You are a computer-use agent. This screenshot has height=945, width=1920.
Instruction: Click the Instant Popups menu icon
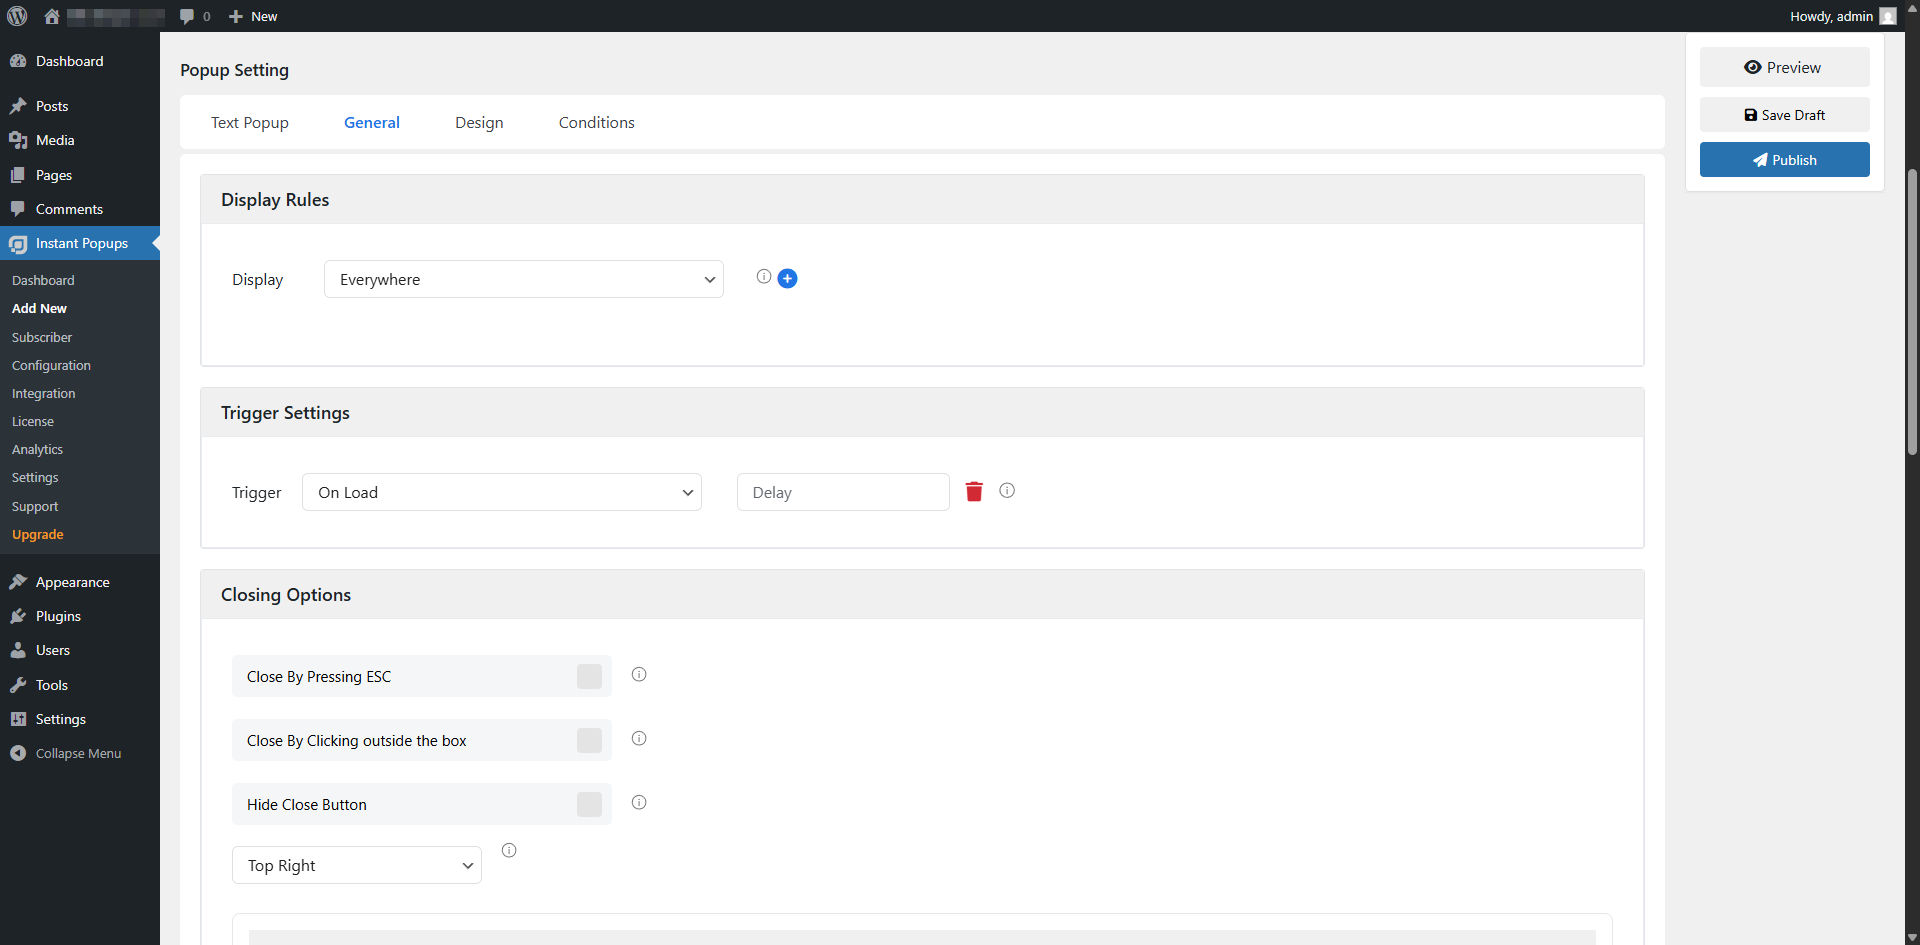click(x=18, y=244)
